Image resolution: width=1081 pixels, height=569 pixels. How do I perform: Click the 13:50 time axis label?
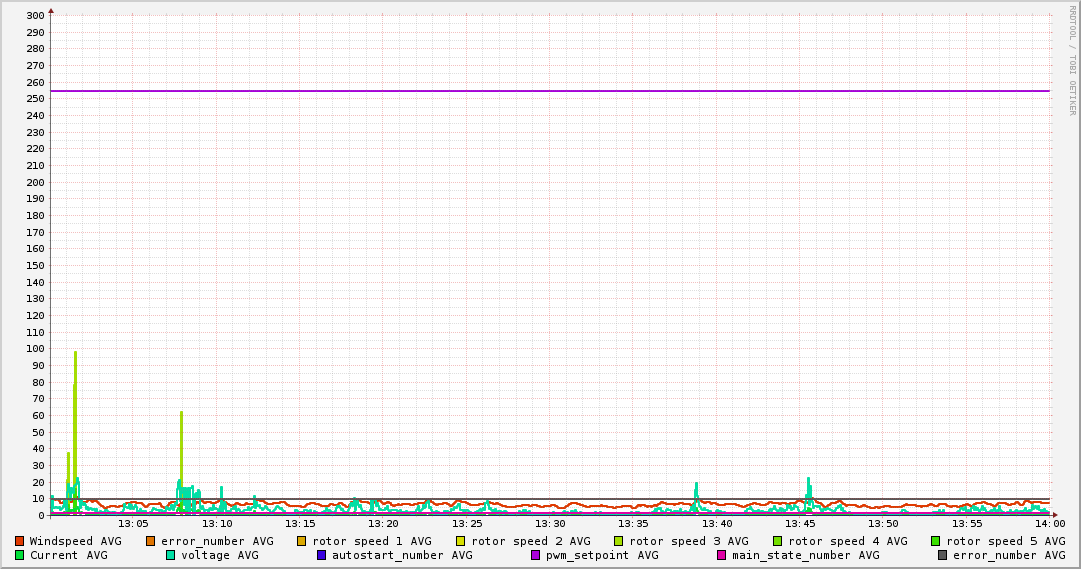pos(883,524)
